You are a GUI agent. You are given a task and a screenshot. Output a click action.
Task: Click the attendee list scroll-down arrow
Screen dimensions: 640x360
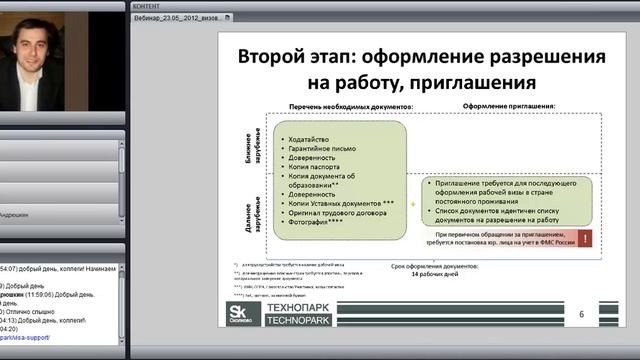121,220
